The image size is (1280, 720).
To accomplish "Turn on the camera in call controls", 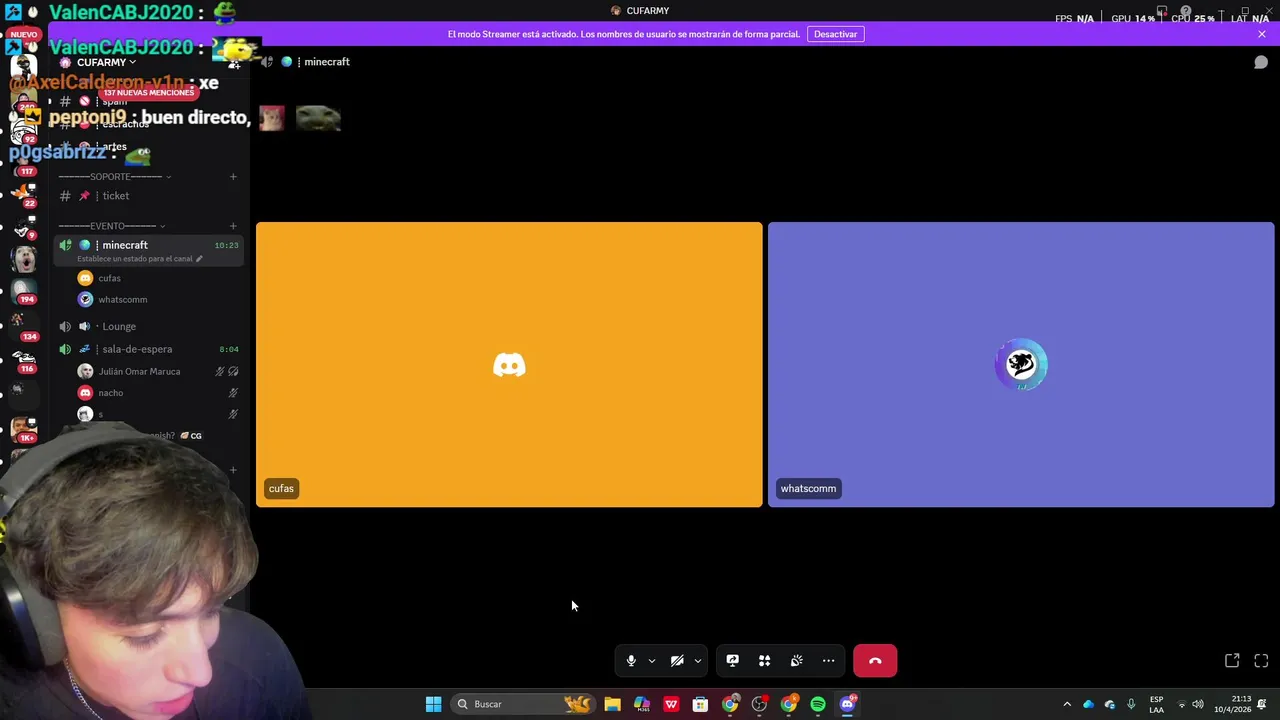I will tap(677, 661).
